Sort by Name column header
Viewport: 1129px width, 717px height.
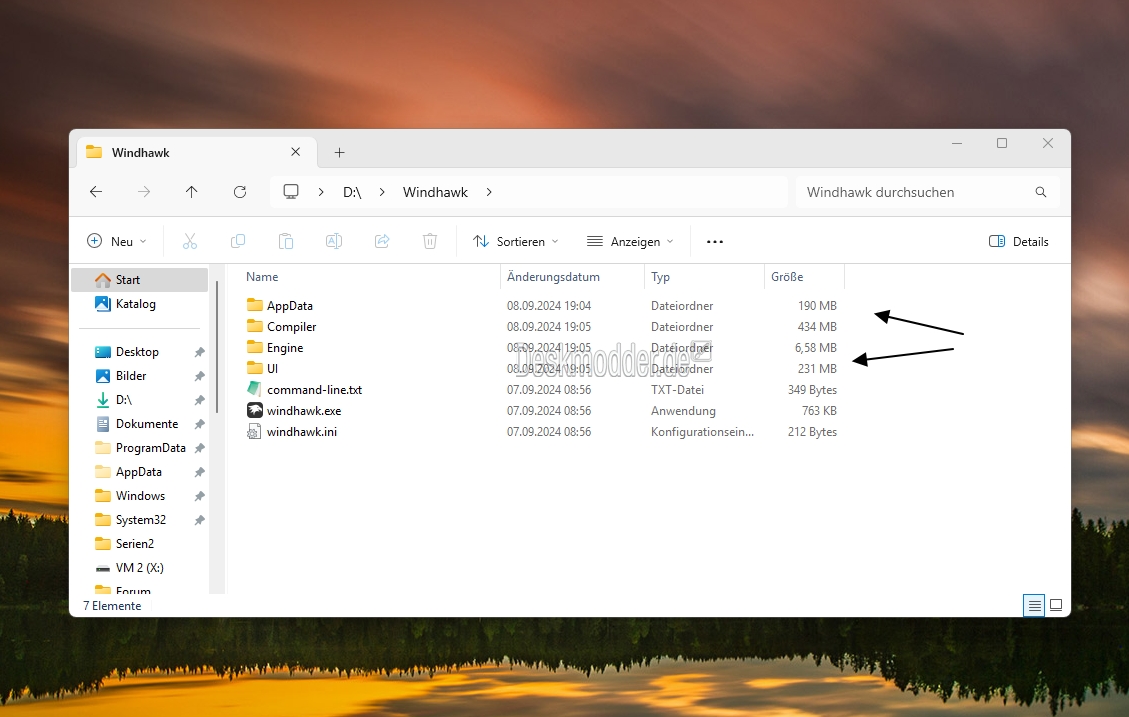(x=262, y=277)
